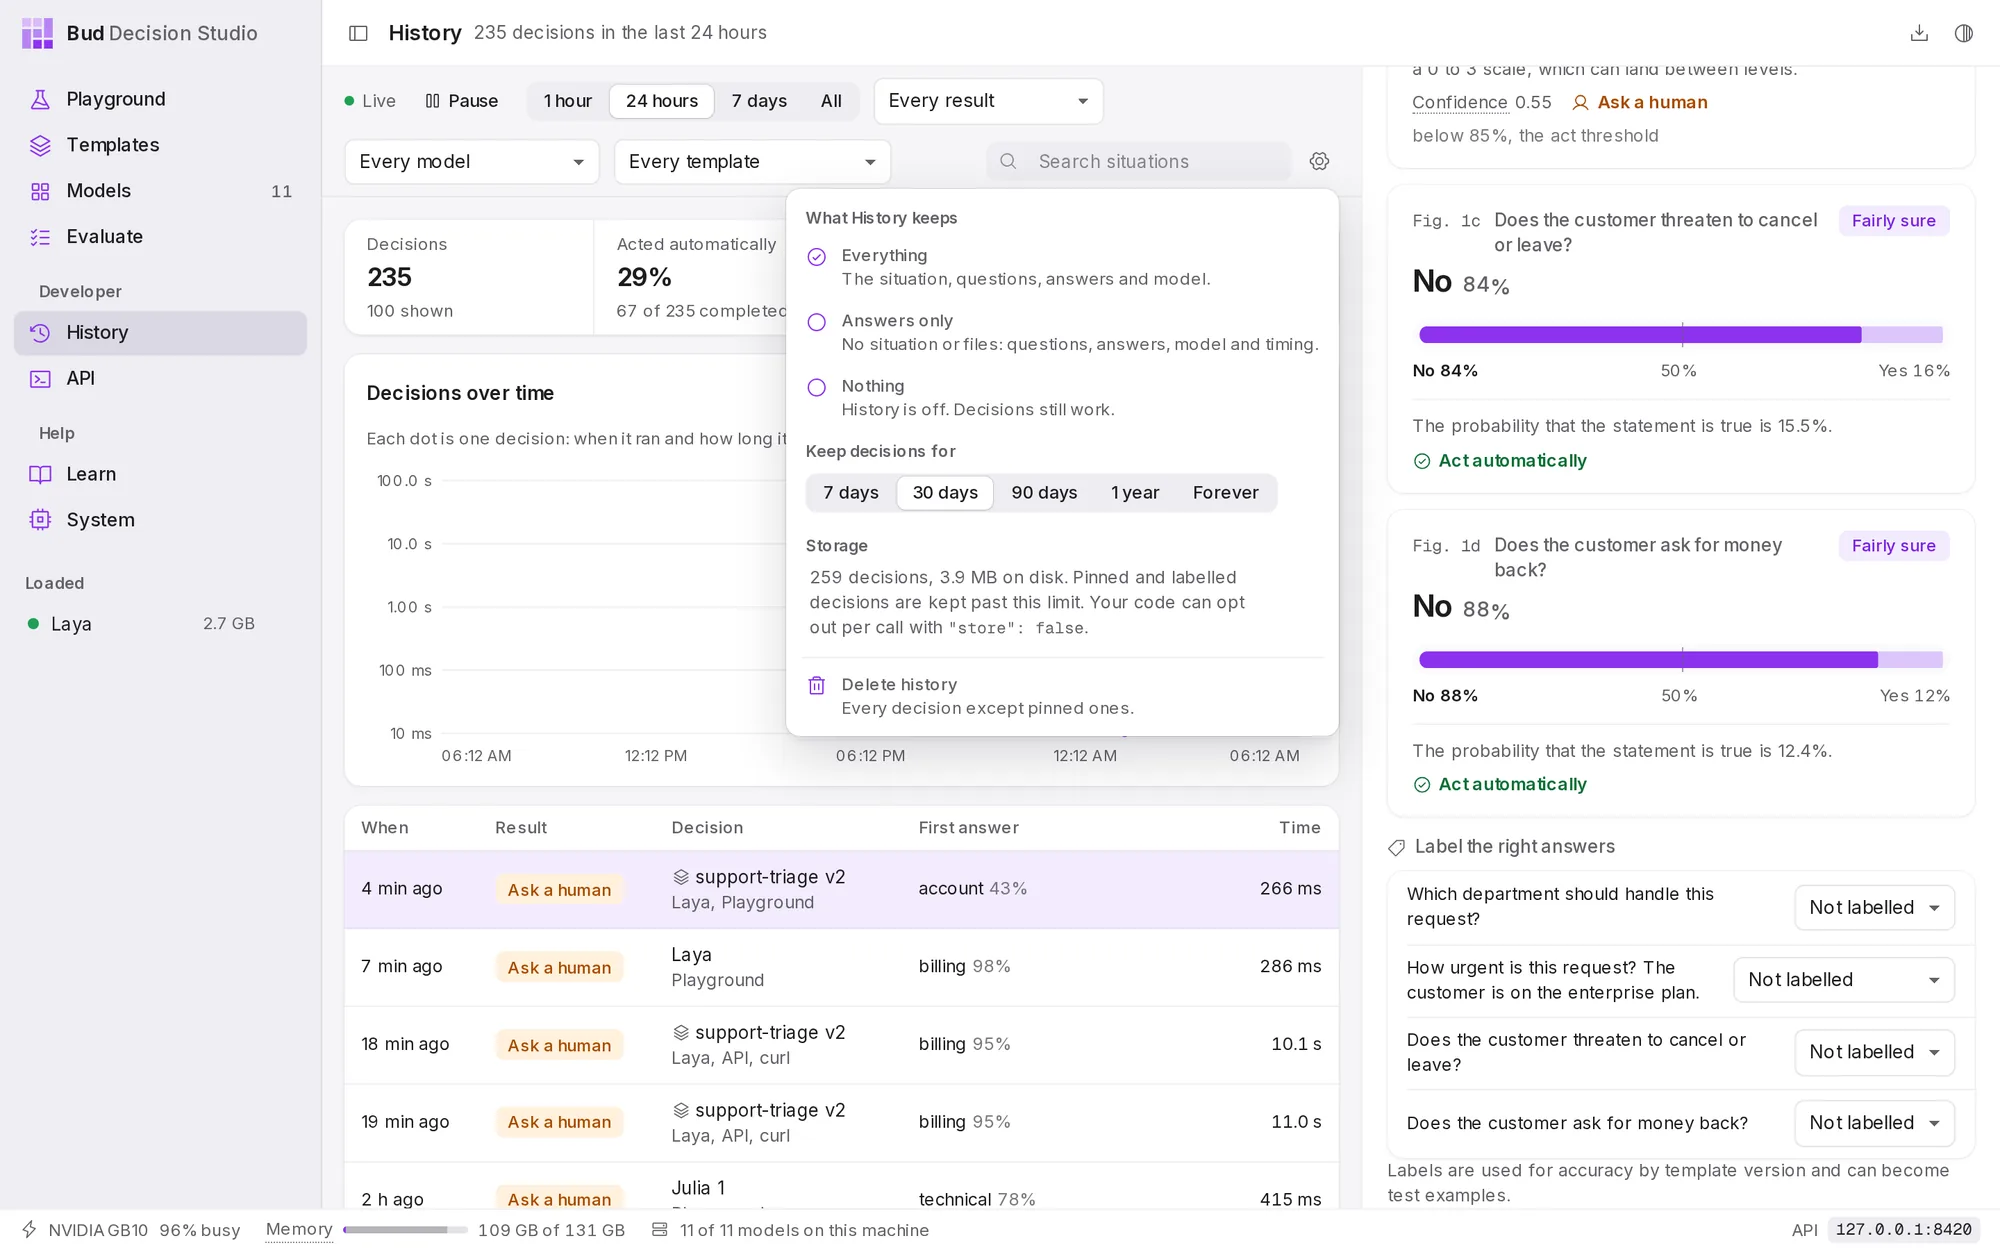Select the Answers only option
Viewport: 2000px width, 1250px height.
[1062, 332]
